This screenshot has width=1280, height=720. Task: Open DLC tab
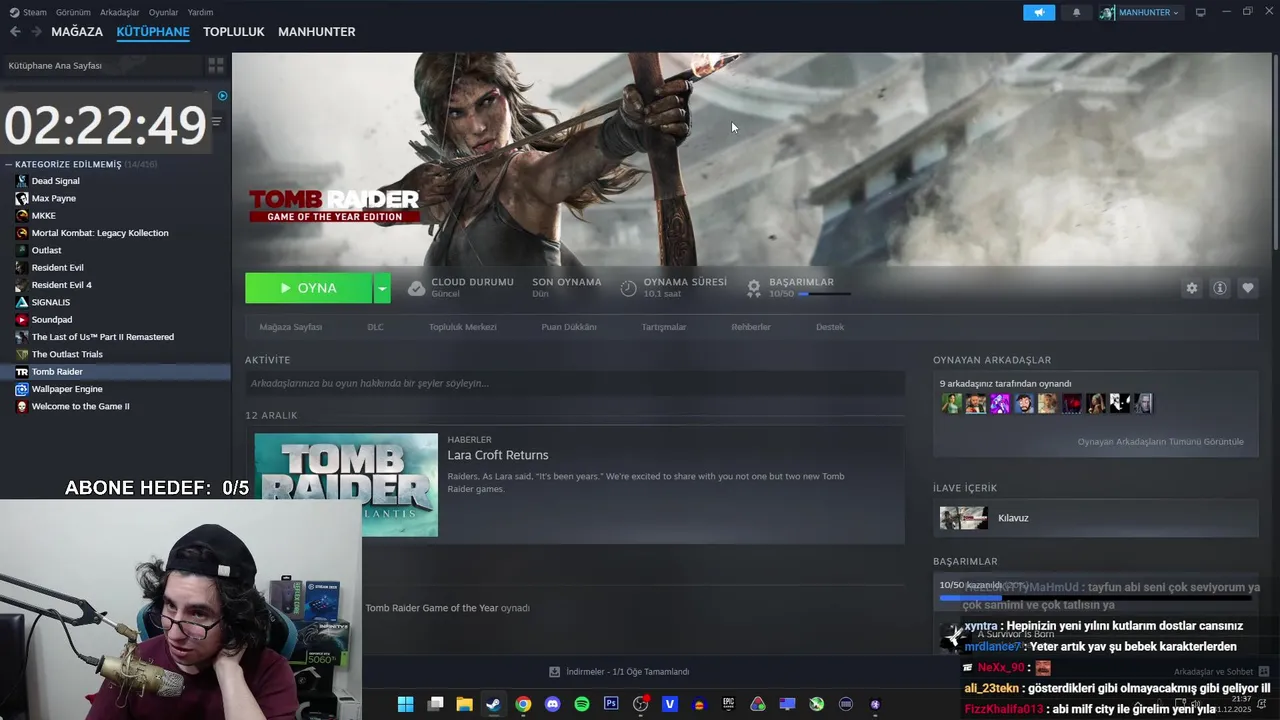tap(375, 327)
